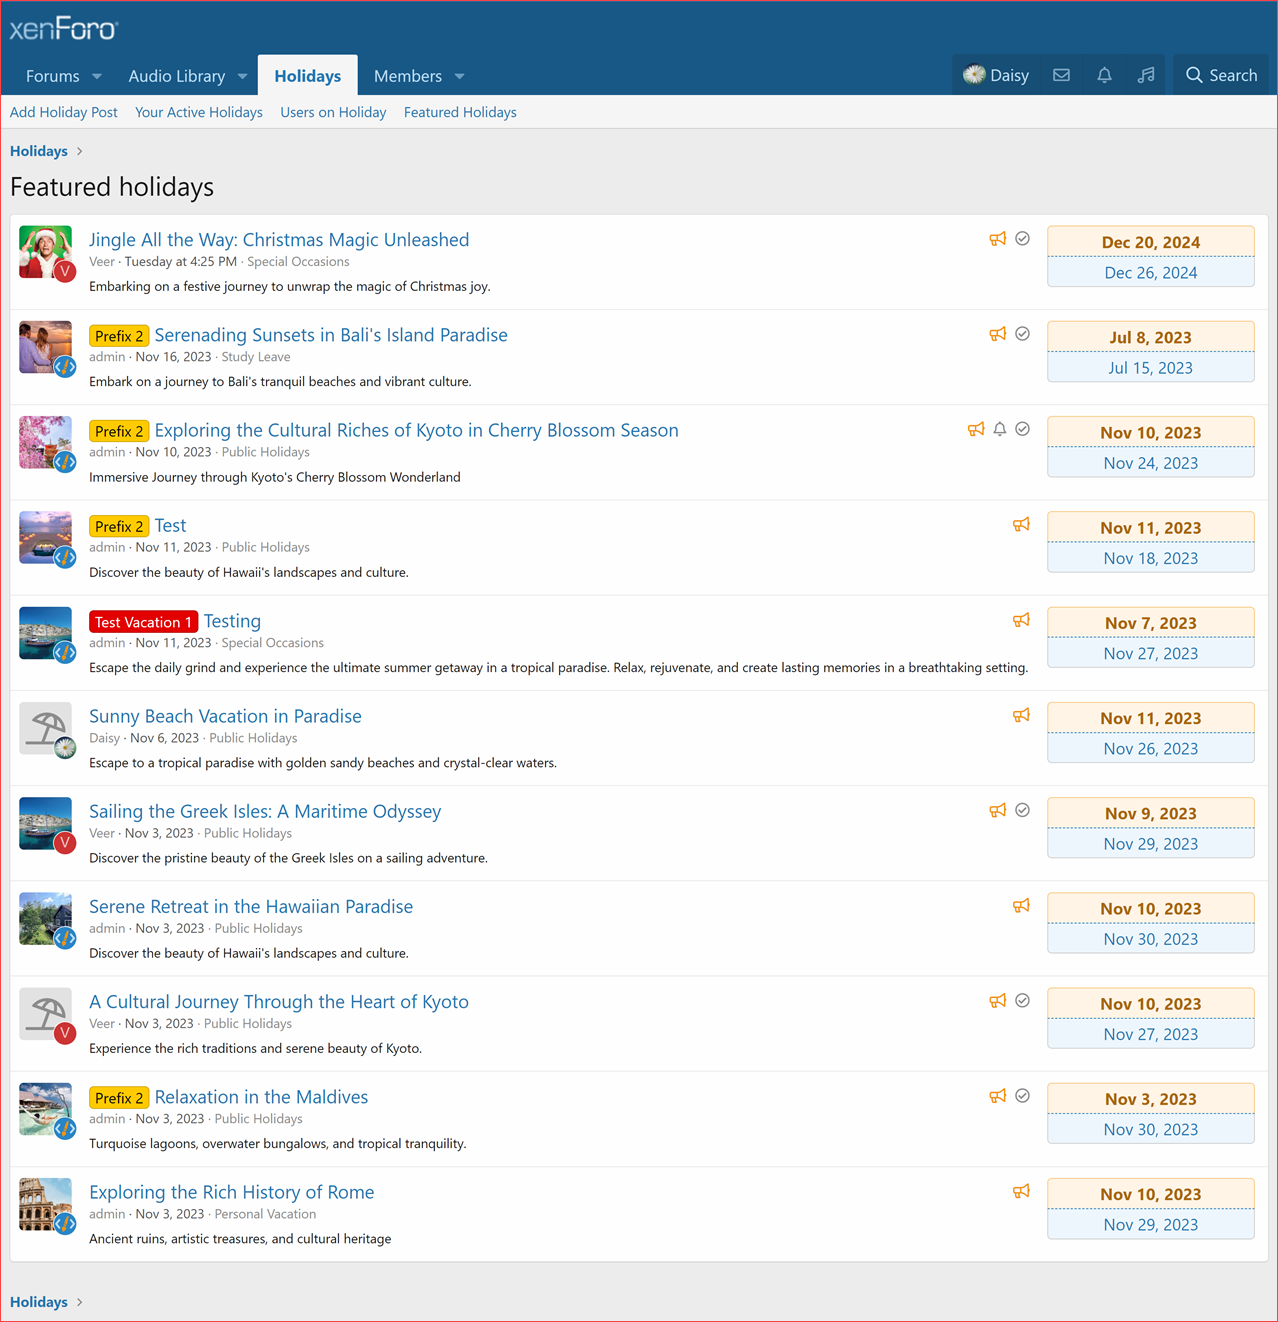Click the Colosseum thumbnail on Rome post
The height and width of the screenshot is (1322, 1278).
tap(45, 1203)
